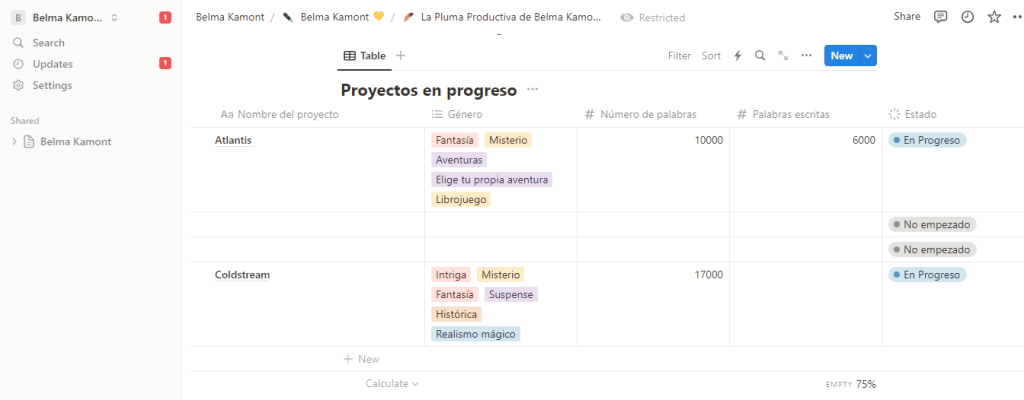Click the Share button

907,17
